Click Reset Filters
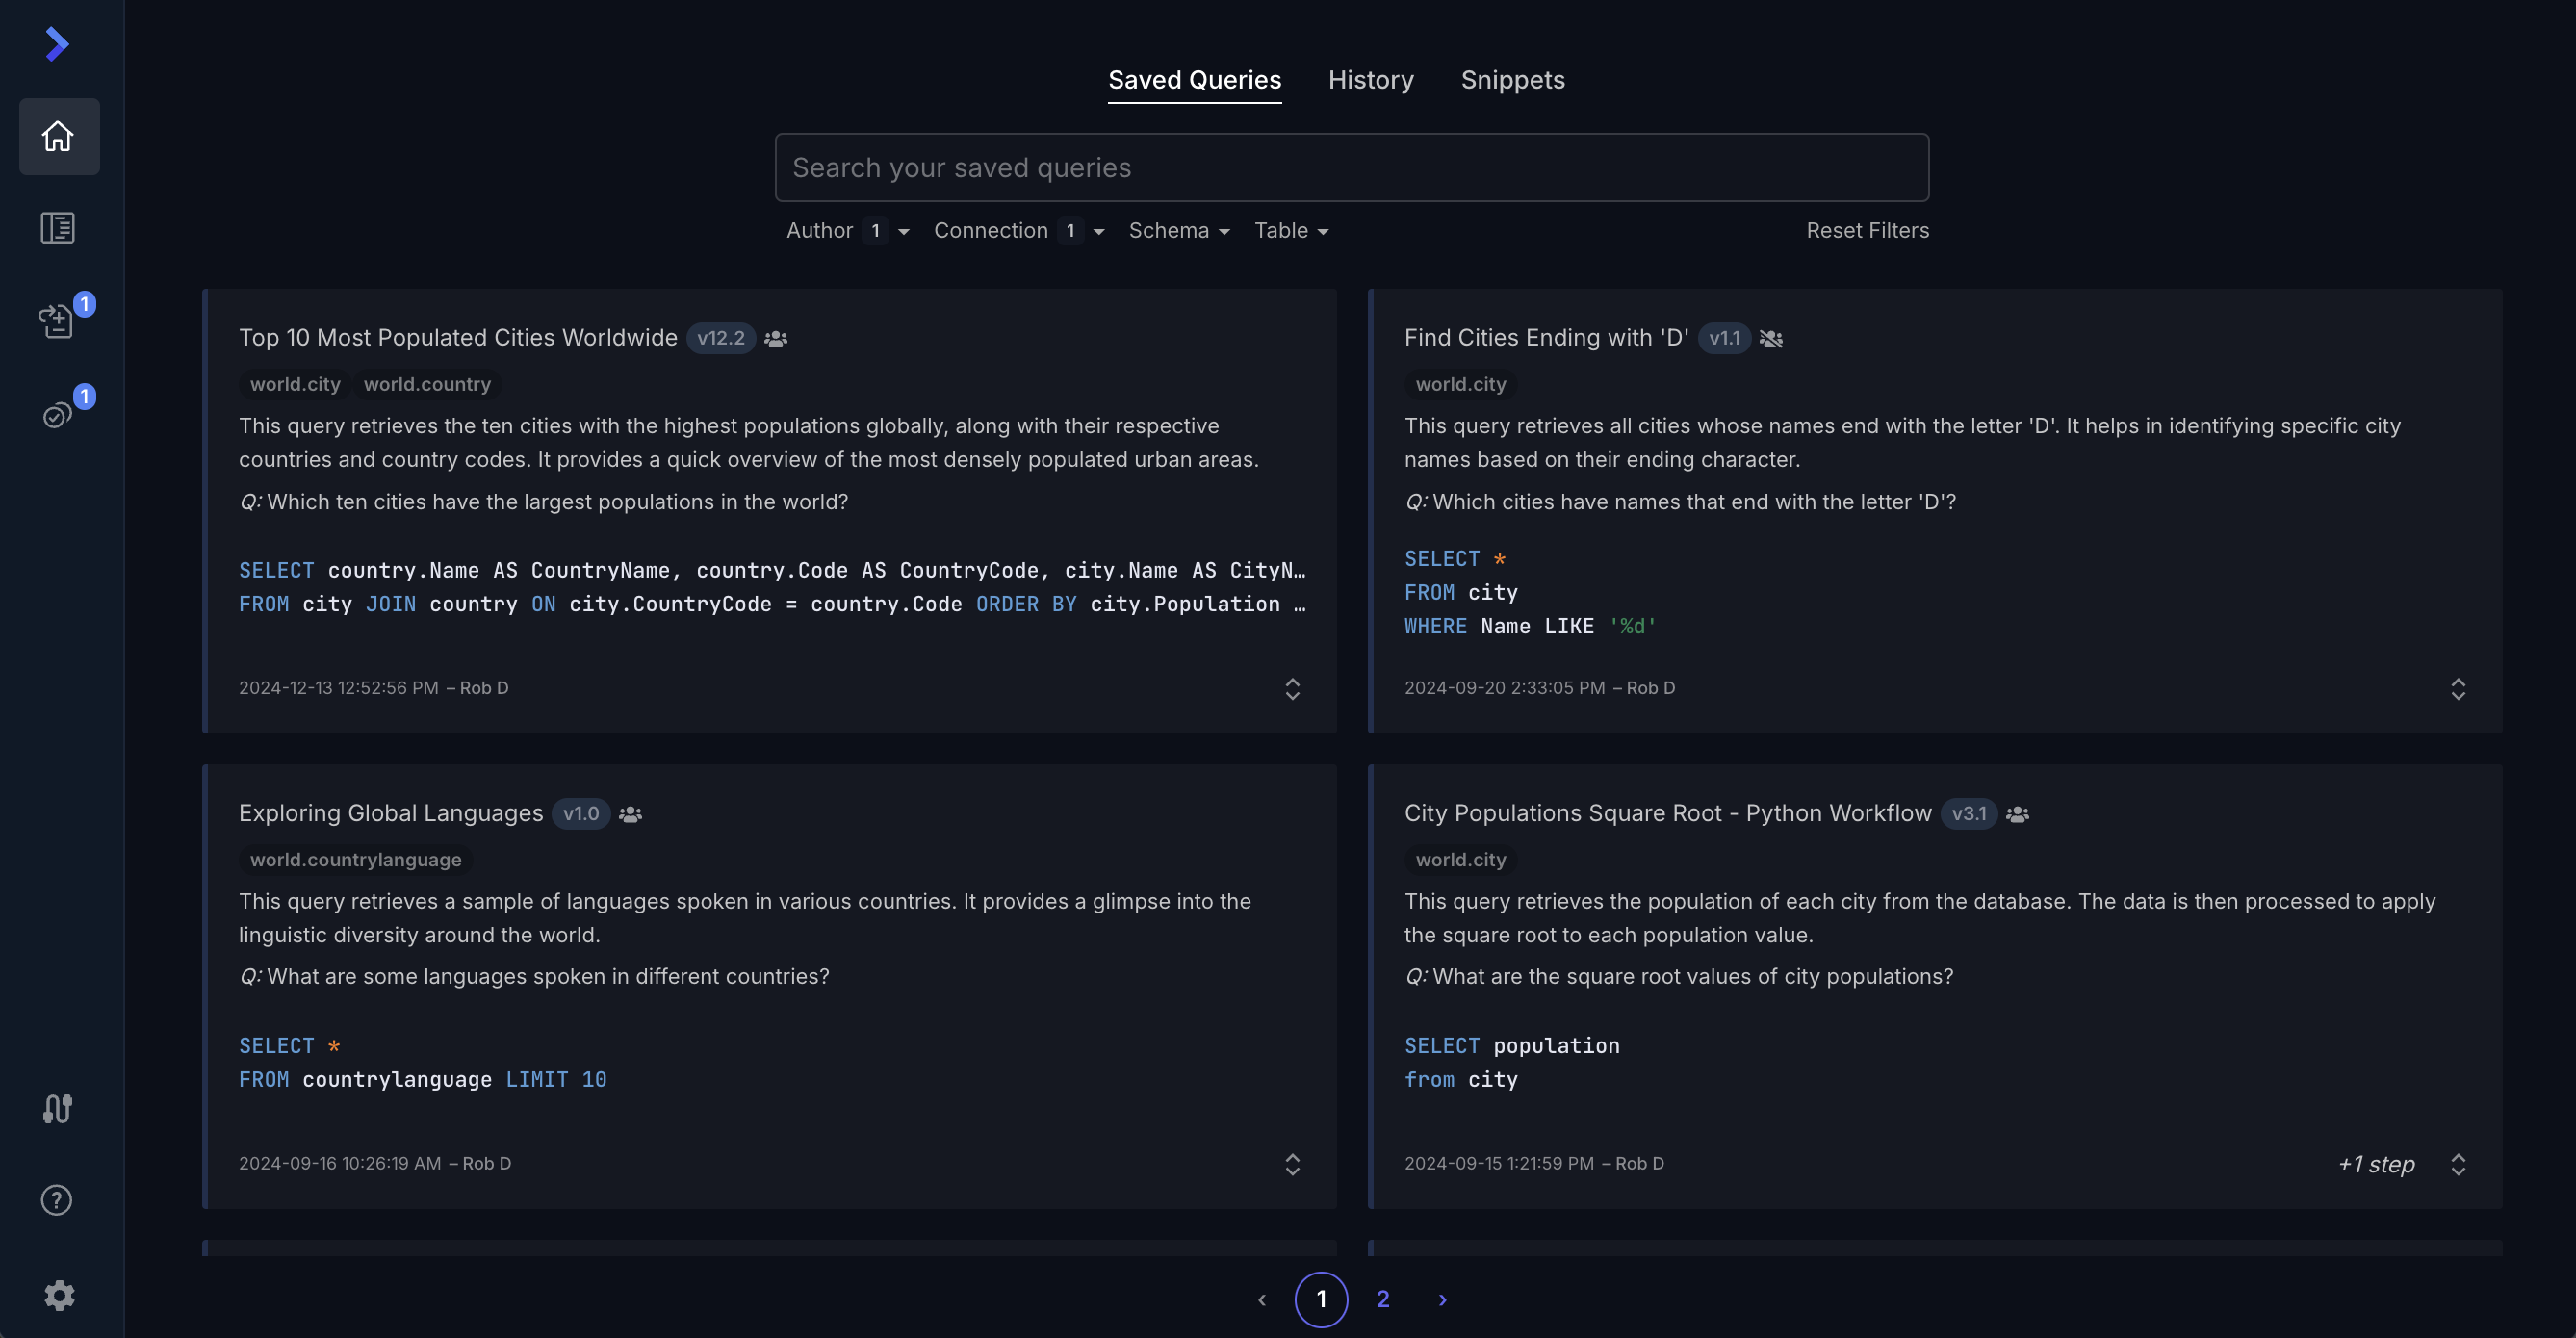 click(1867, 231)
